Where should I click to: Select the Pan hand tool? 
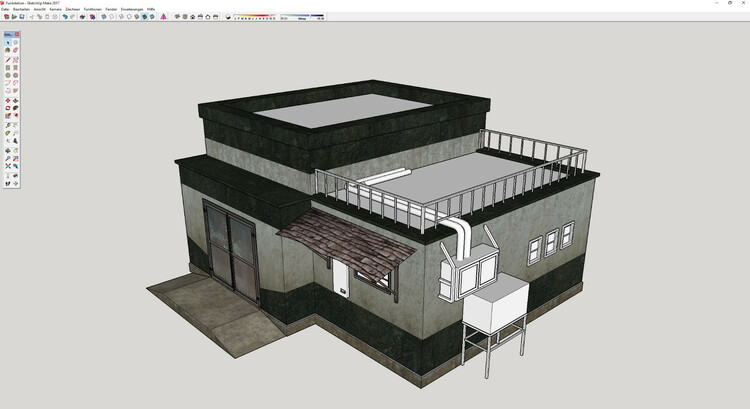click(x=16, y=150)
